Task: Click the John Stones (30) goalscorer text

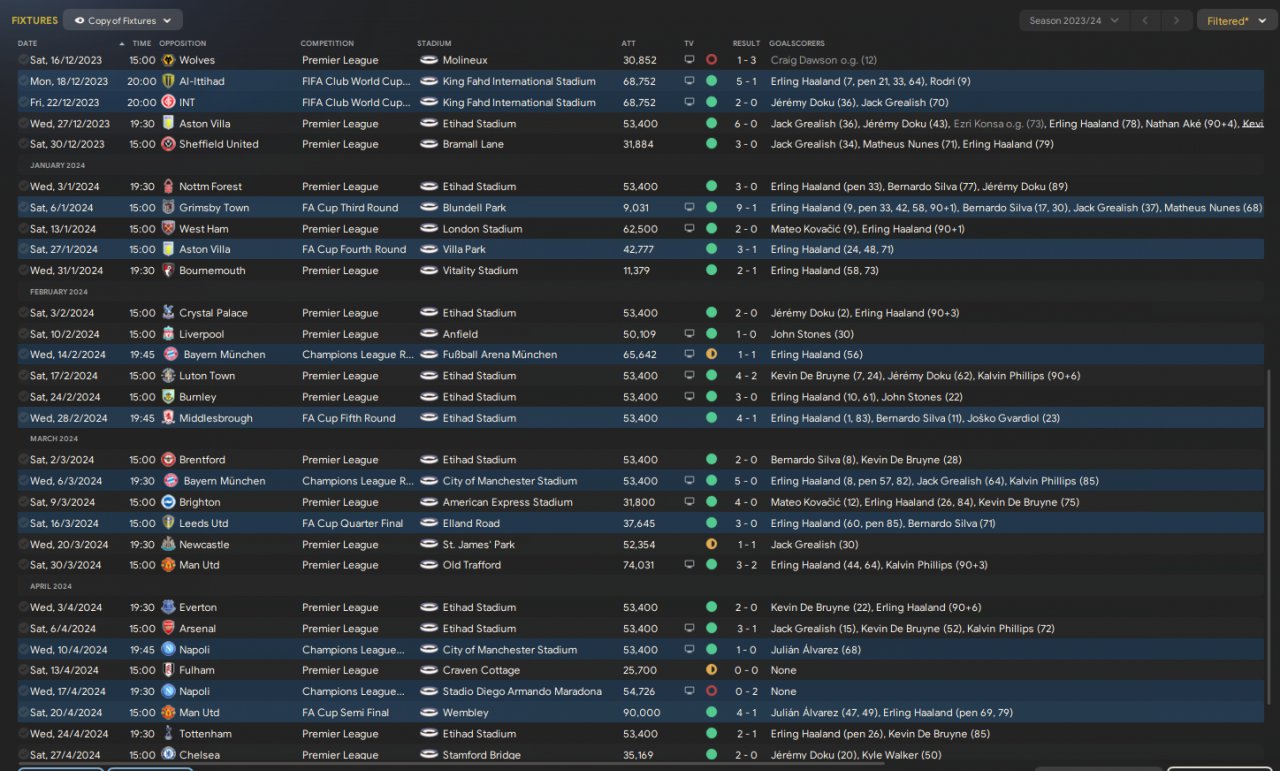Action: 812,334
